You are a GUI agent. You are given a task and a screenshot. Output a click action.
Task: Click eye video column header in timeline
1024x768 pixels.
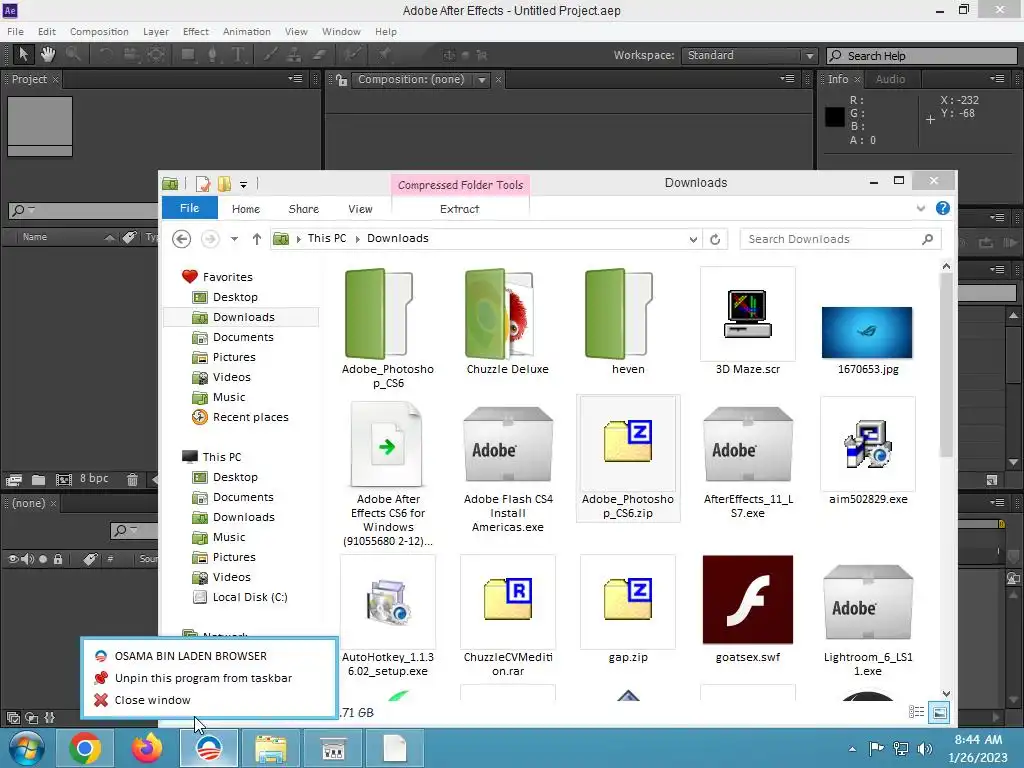pos(12,559)
